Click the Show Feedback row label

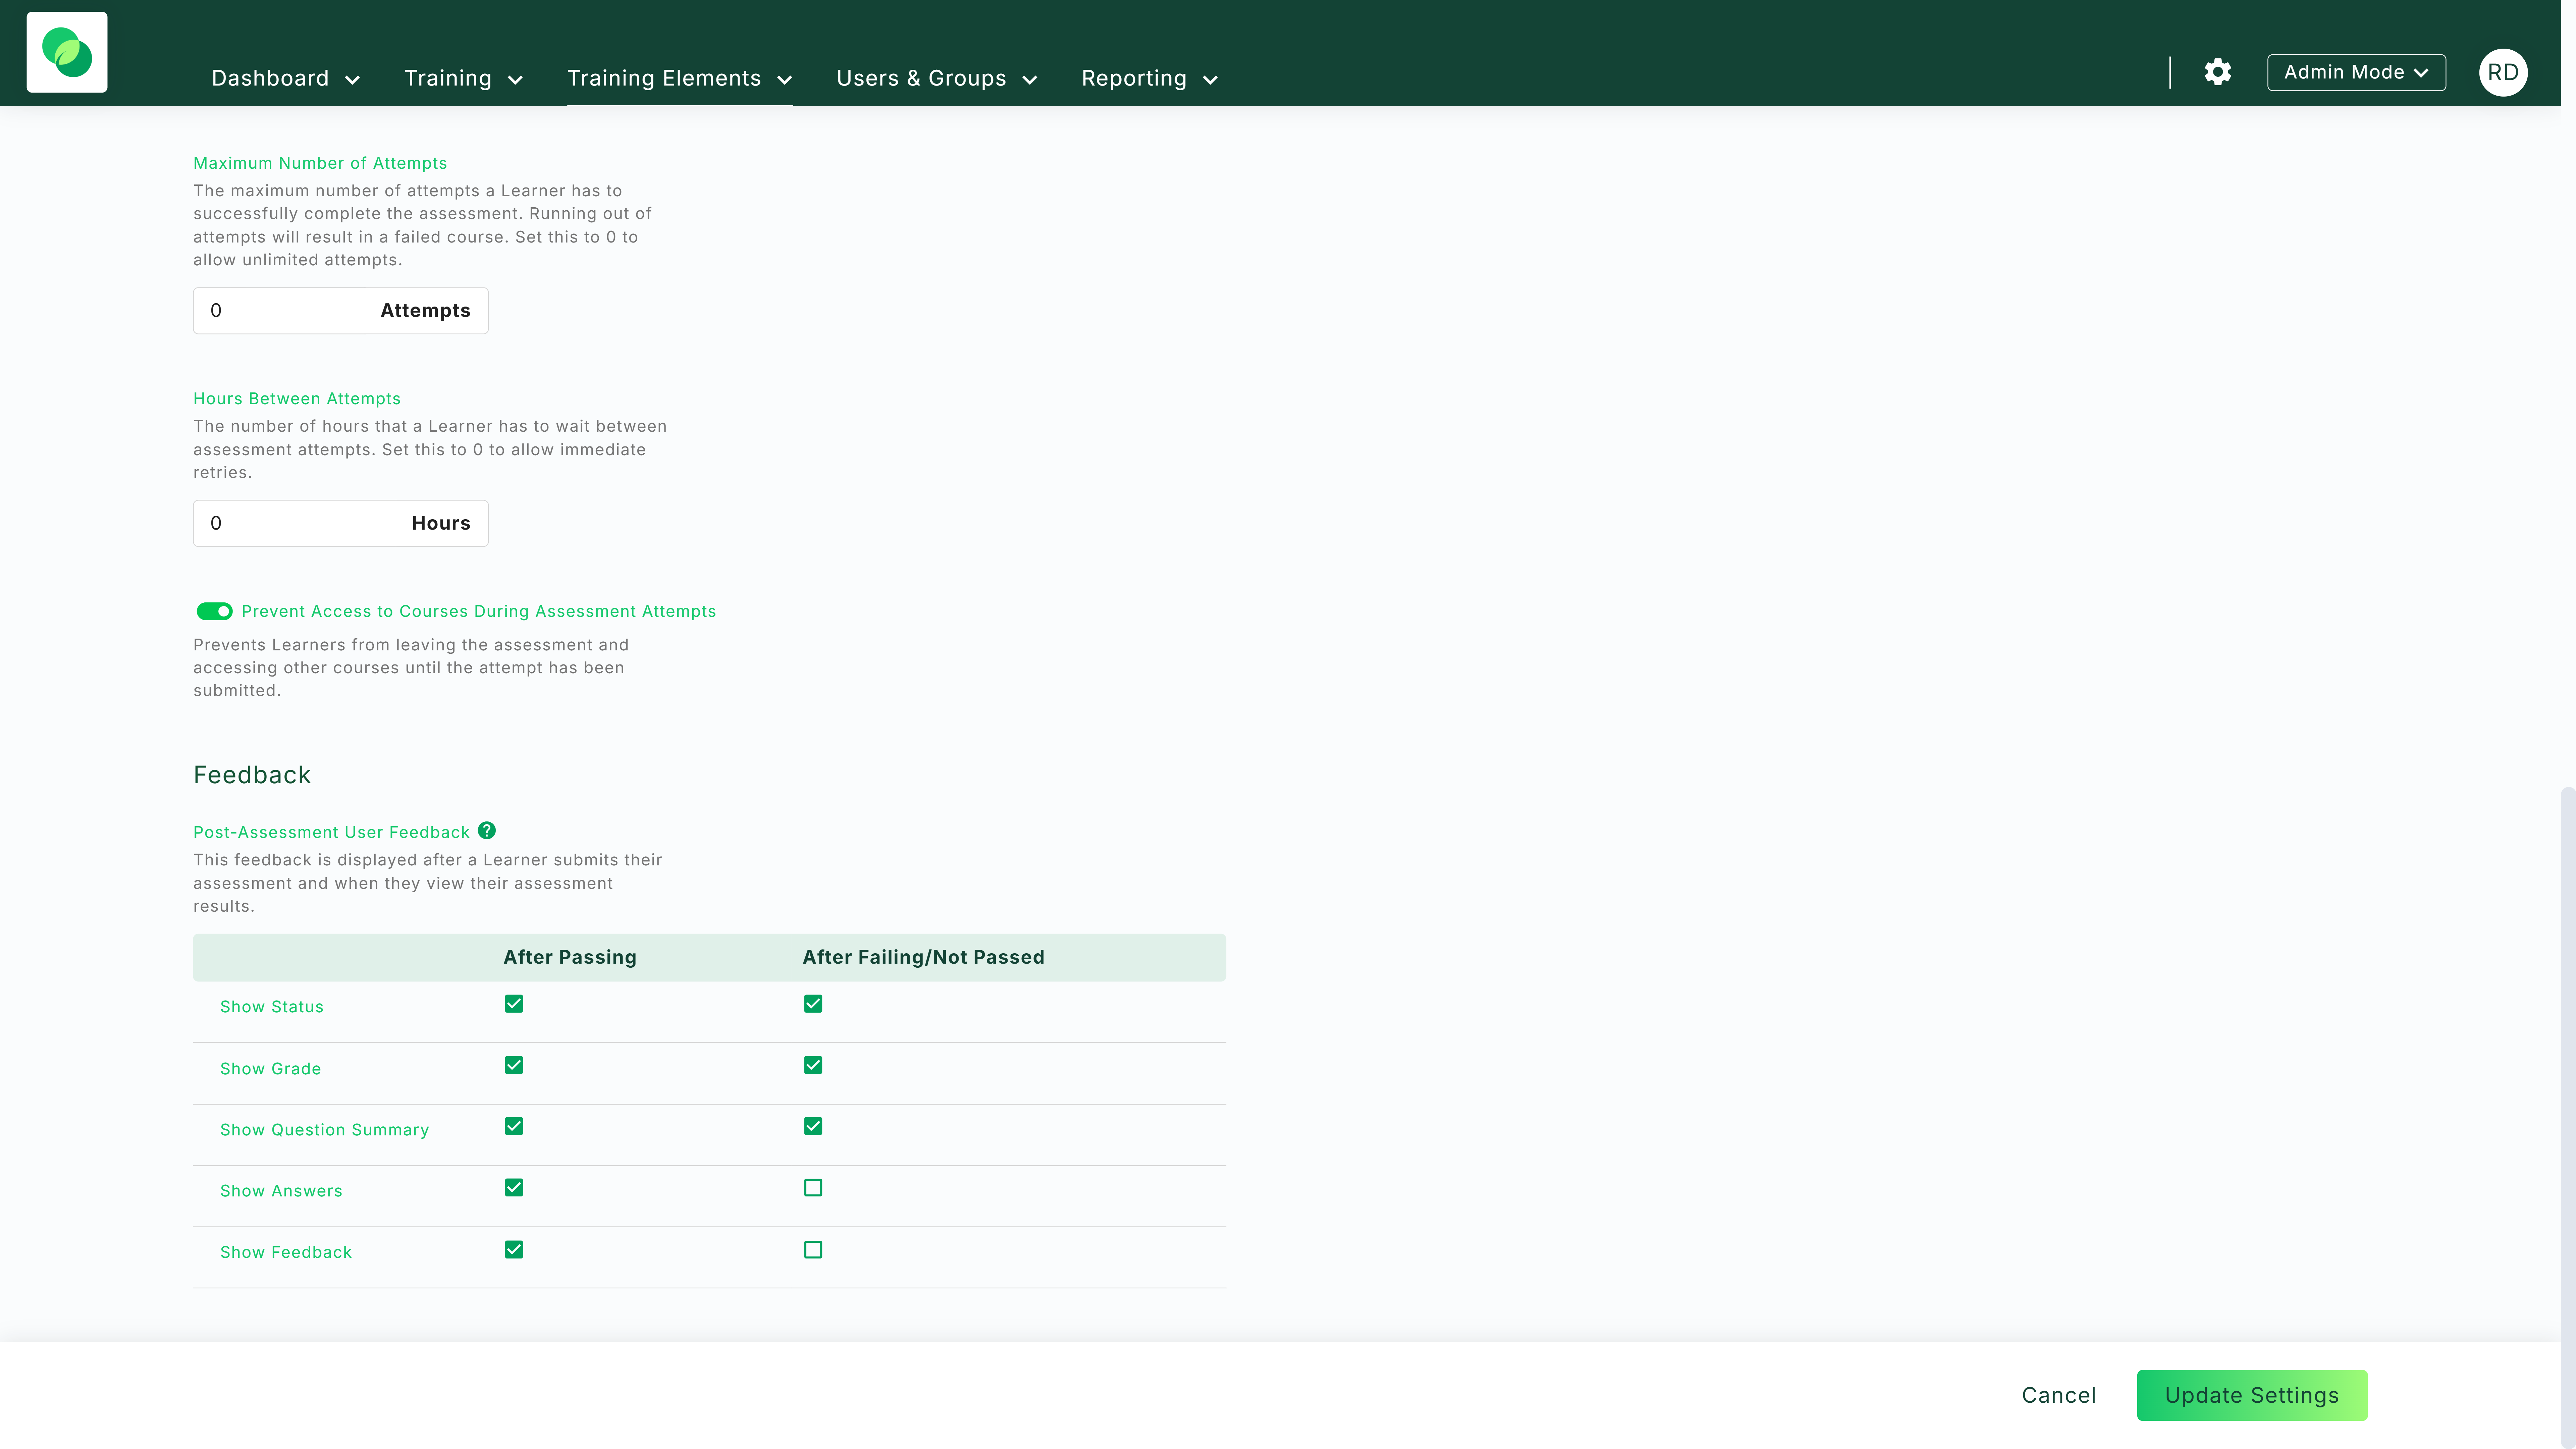click(286, 1252)
